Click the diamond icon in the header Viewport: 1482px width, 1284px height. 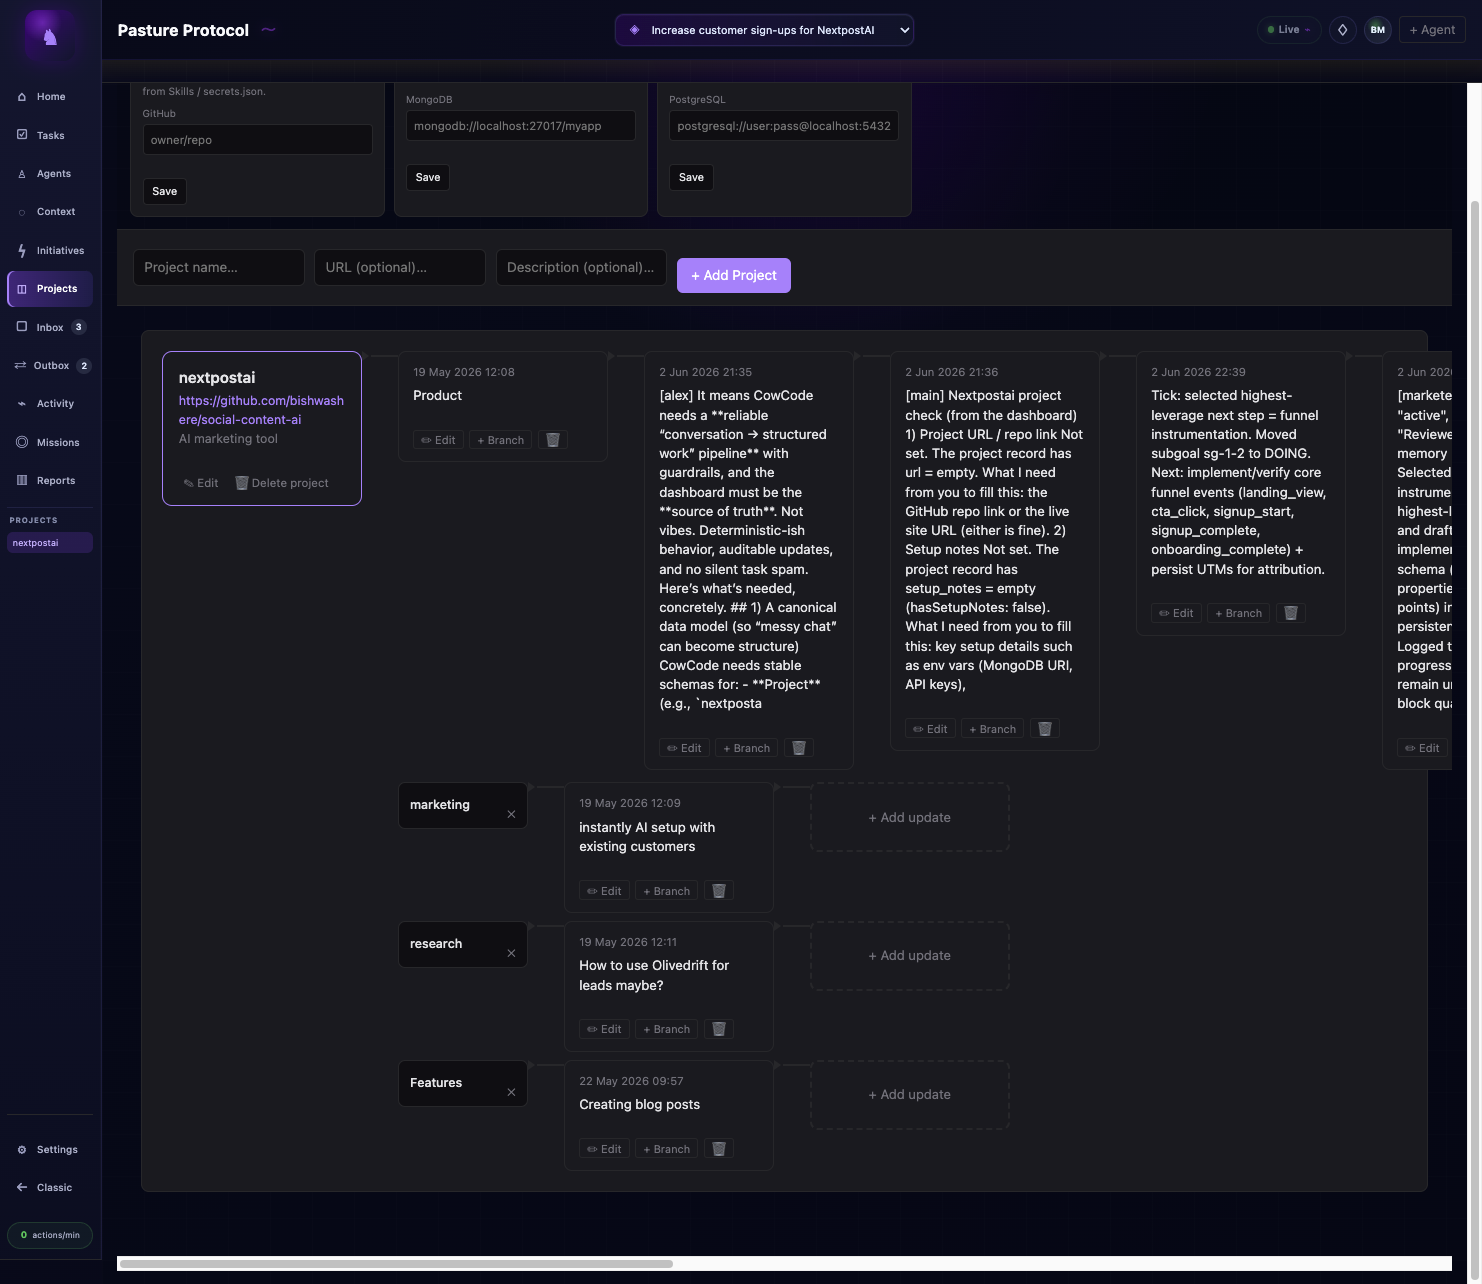point(1343,30)
